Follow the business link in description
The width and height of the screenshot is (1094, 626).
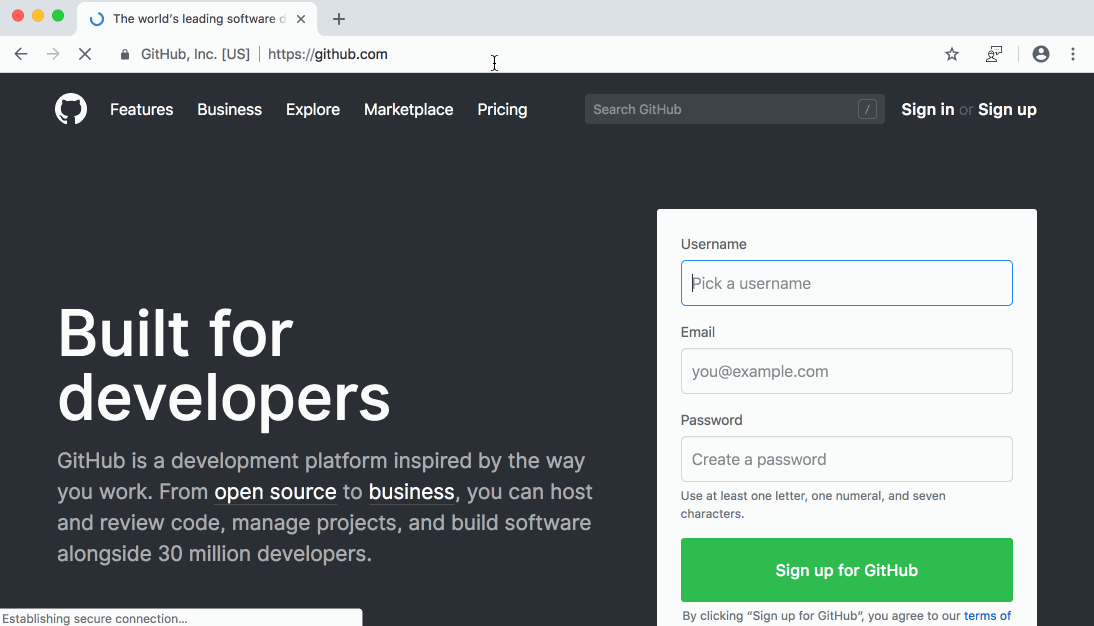[x=411, y=491]
